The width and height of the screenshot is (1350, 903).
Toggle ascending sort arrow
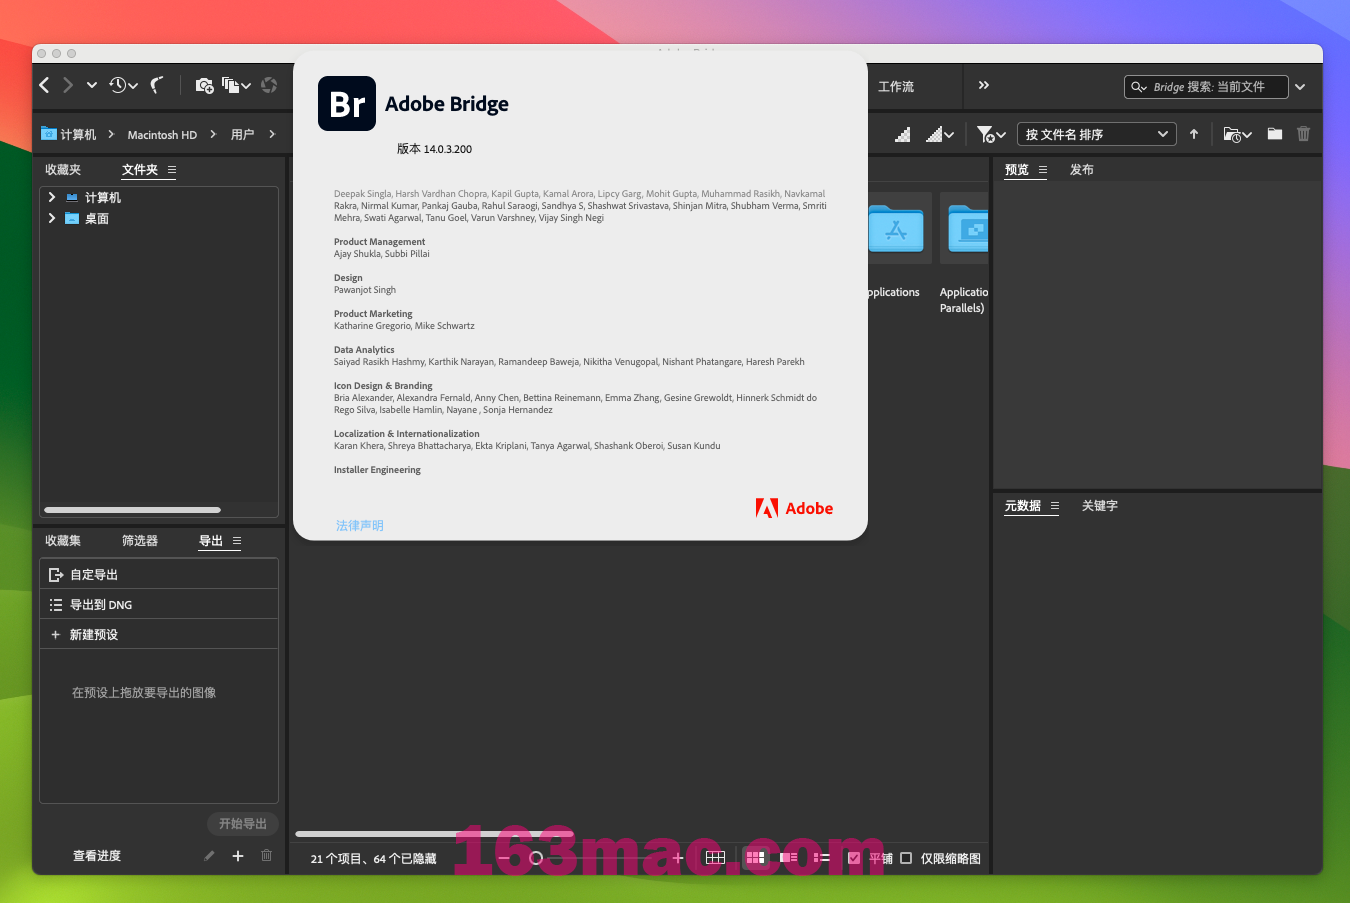coord(1194,134)
